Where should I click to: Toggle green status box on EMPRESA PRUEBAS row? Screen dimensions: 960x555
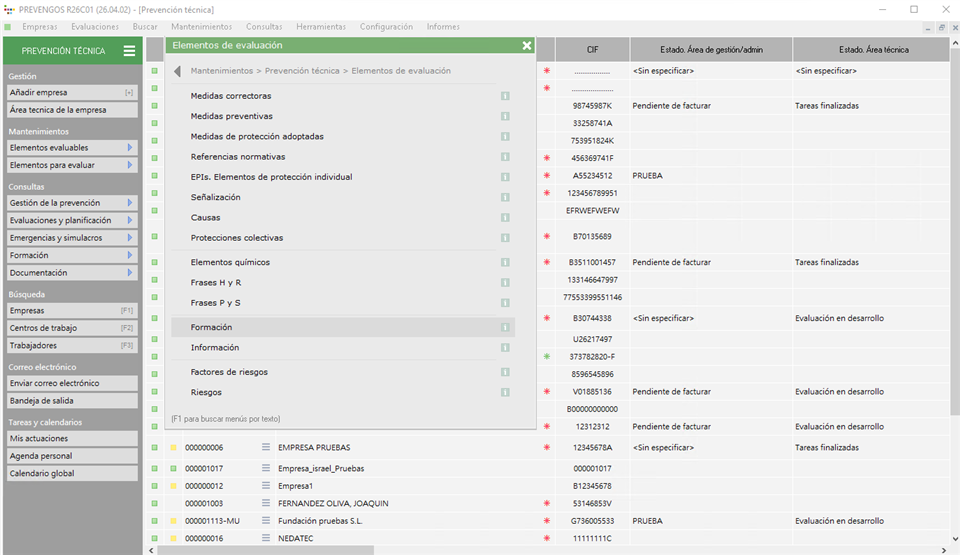155,448
